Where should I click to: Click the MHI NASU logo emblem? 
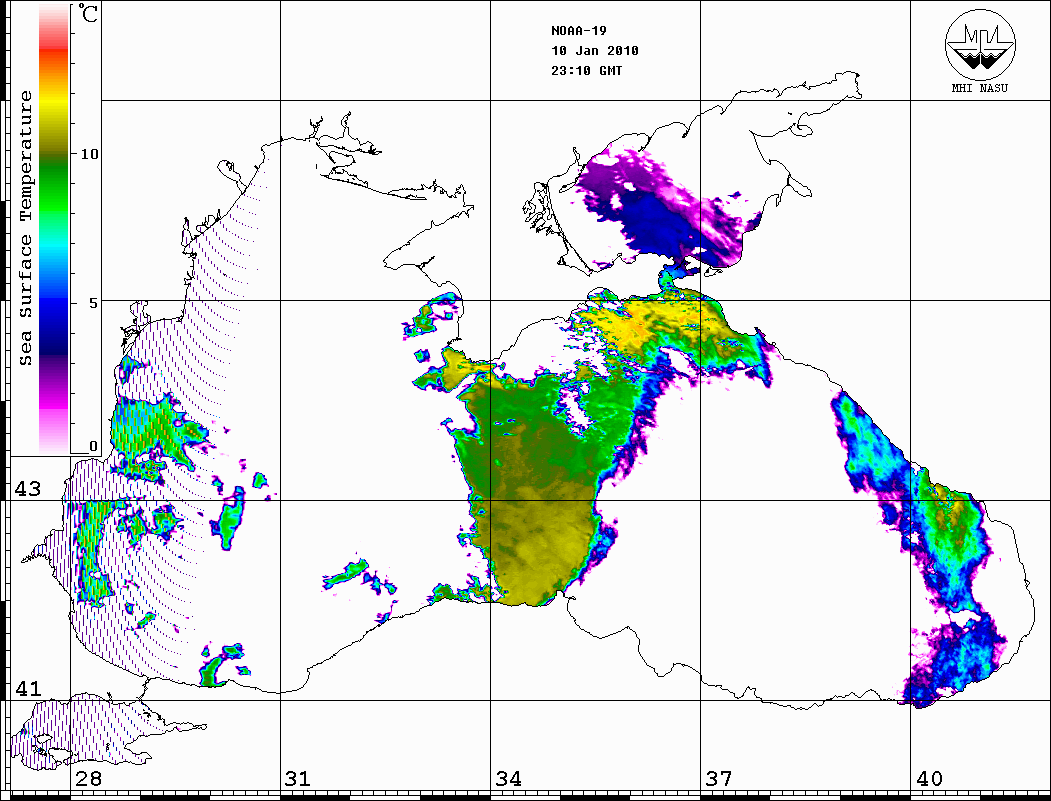coord(980,44)
